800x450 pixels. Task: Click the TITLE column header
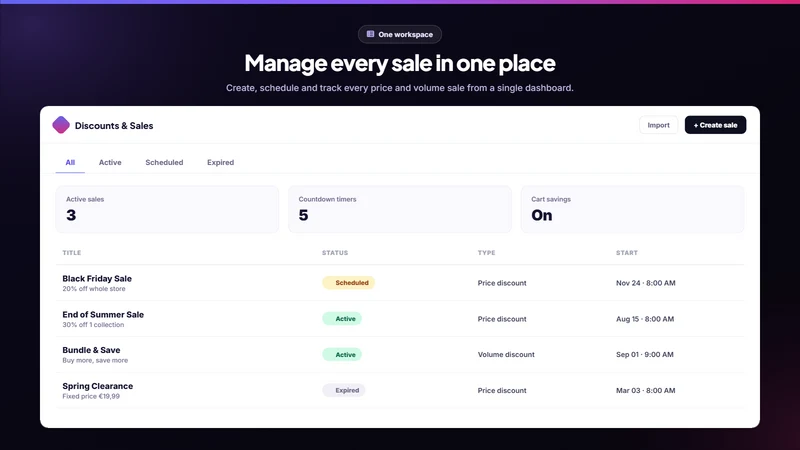tap(72, 253)
